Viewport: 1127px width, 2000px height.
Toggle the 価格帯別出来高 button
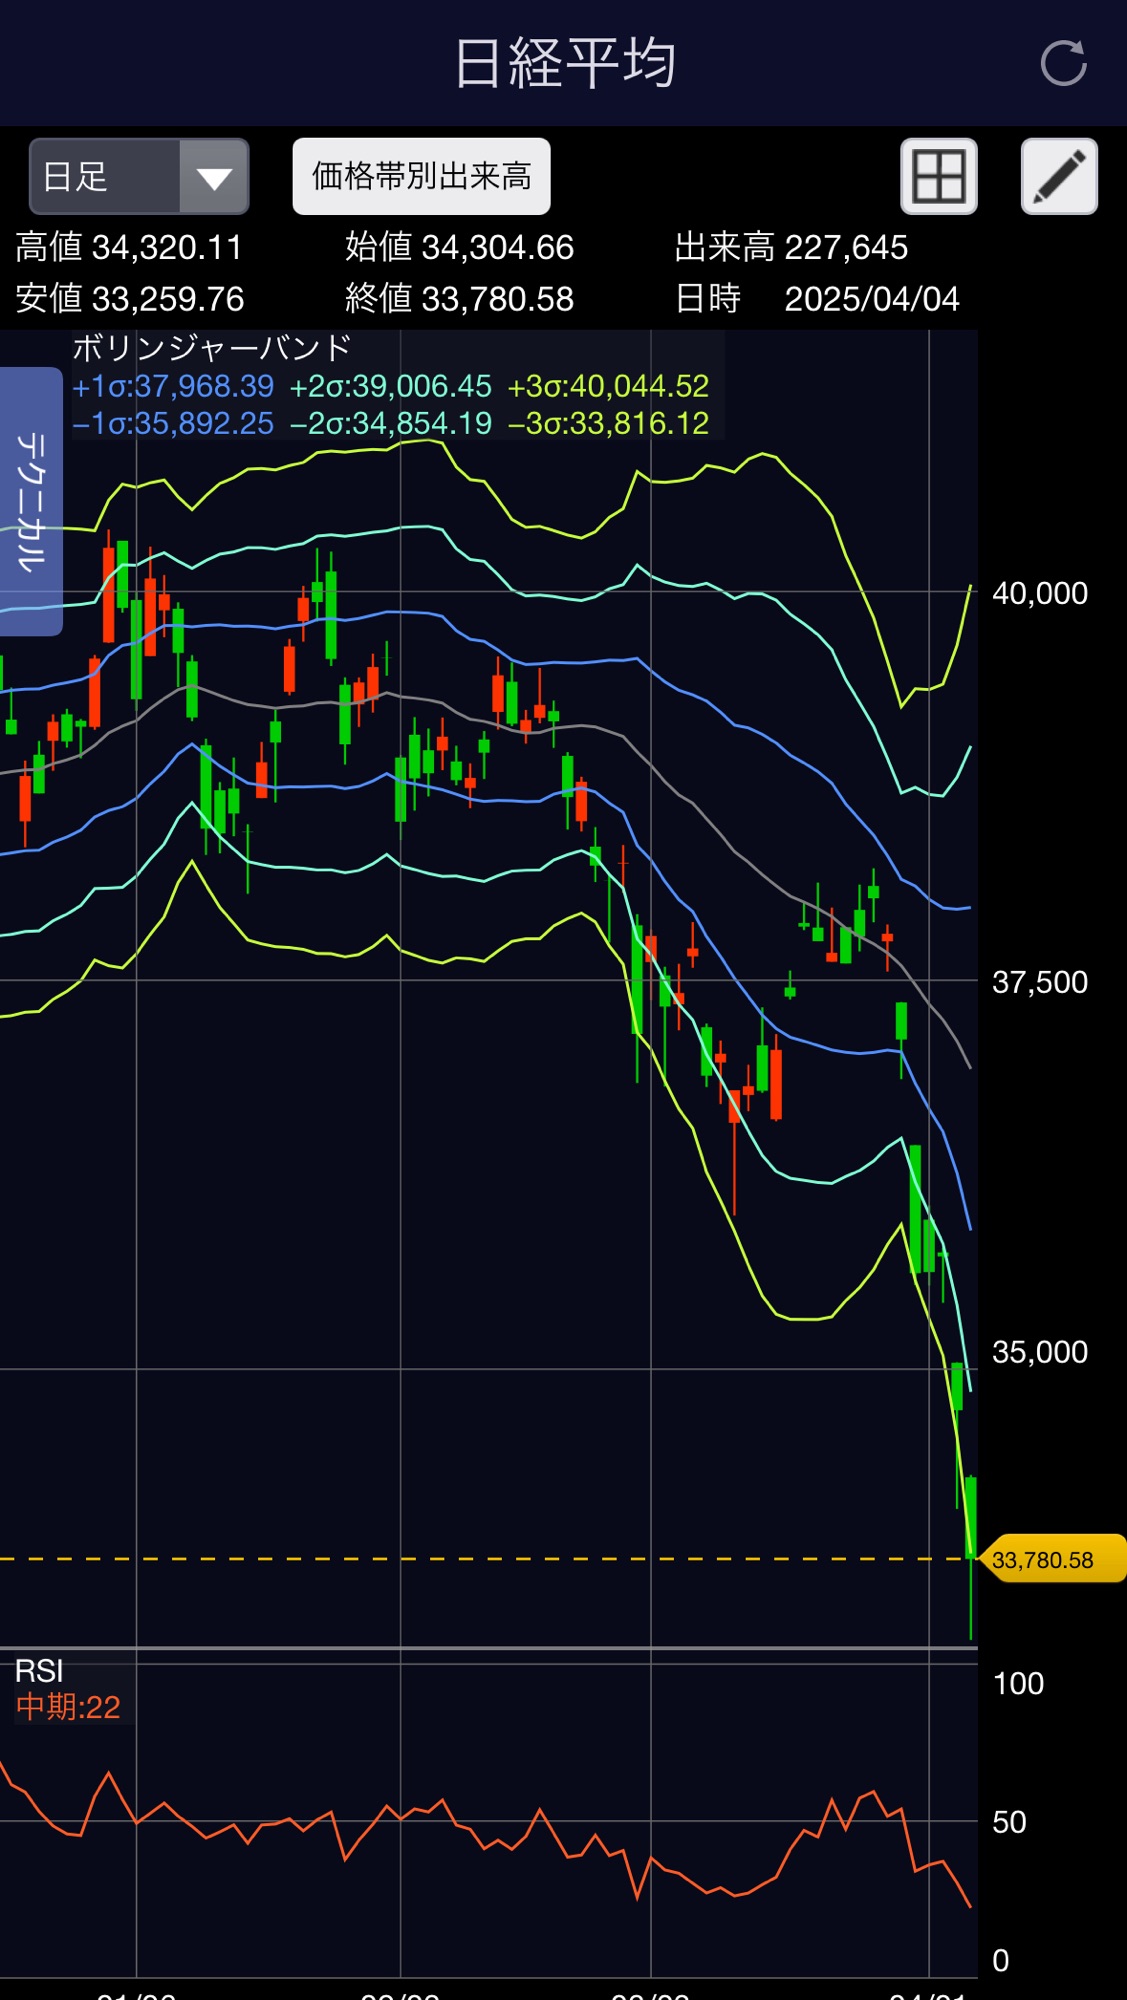[421, 177]
